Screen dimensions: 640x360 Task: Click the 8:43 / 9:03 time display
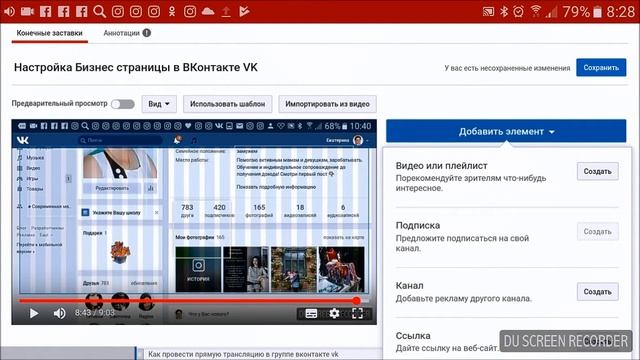click(x=95, y=313)
